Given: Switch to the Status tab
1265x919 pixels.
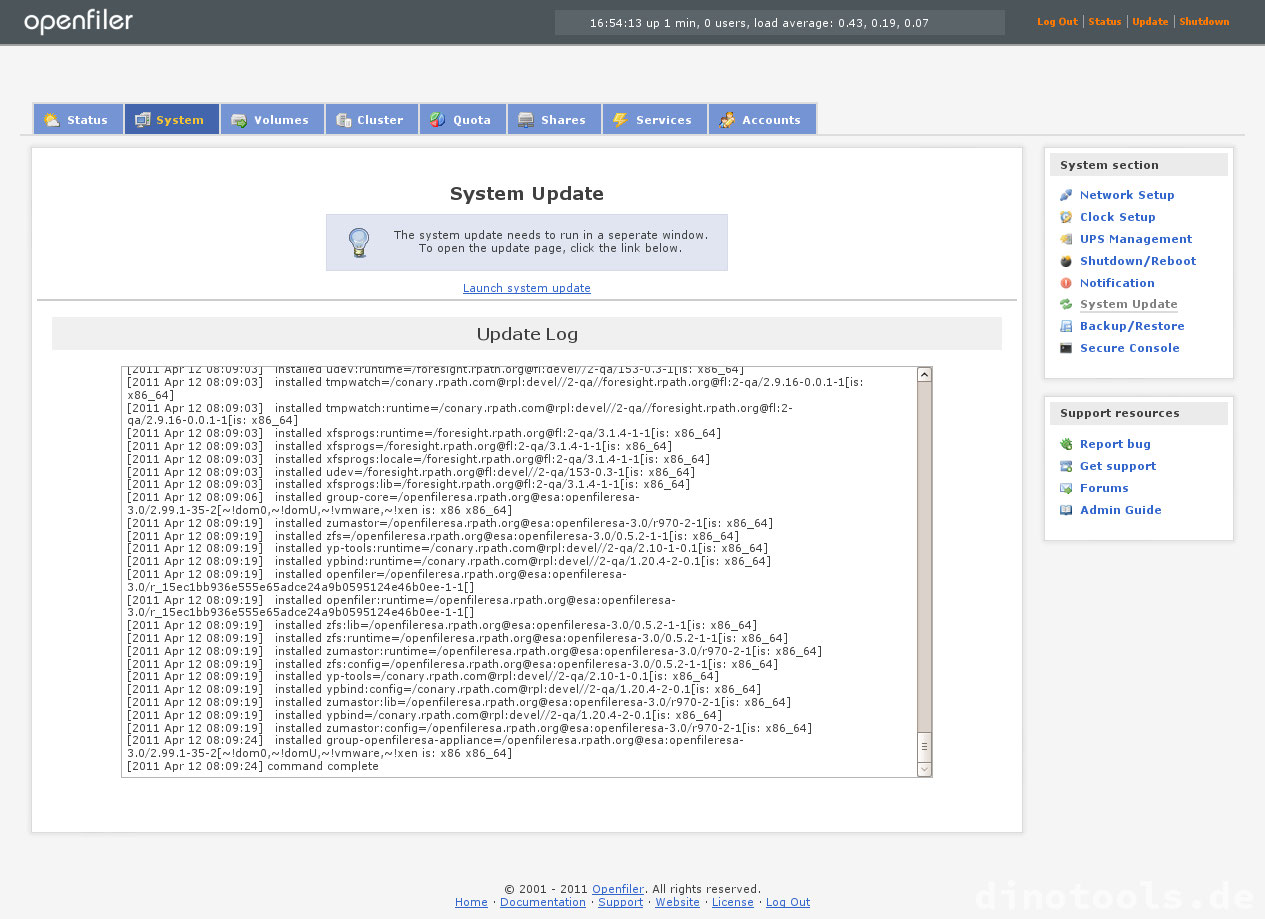Looking at the screenshot, I should 78,119.
